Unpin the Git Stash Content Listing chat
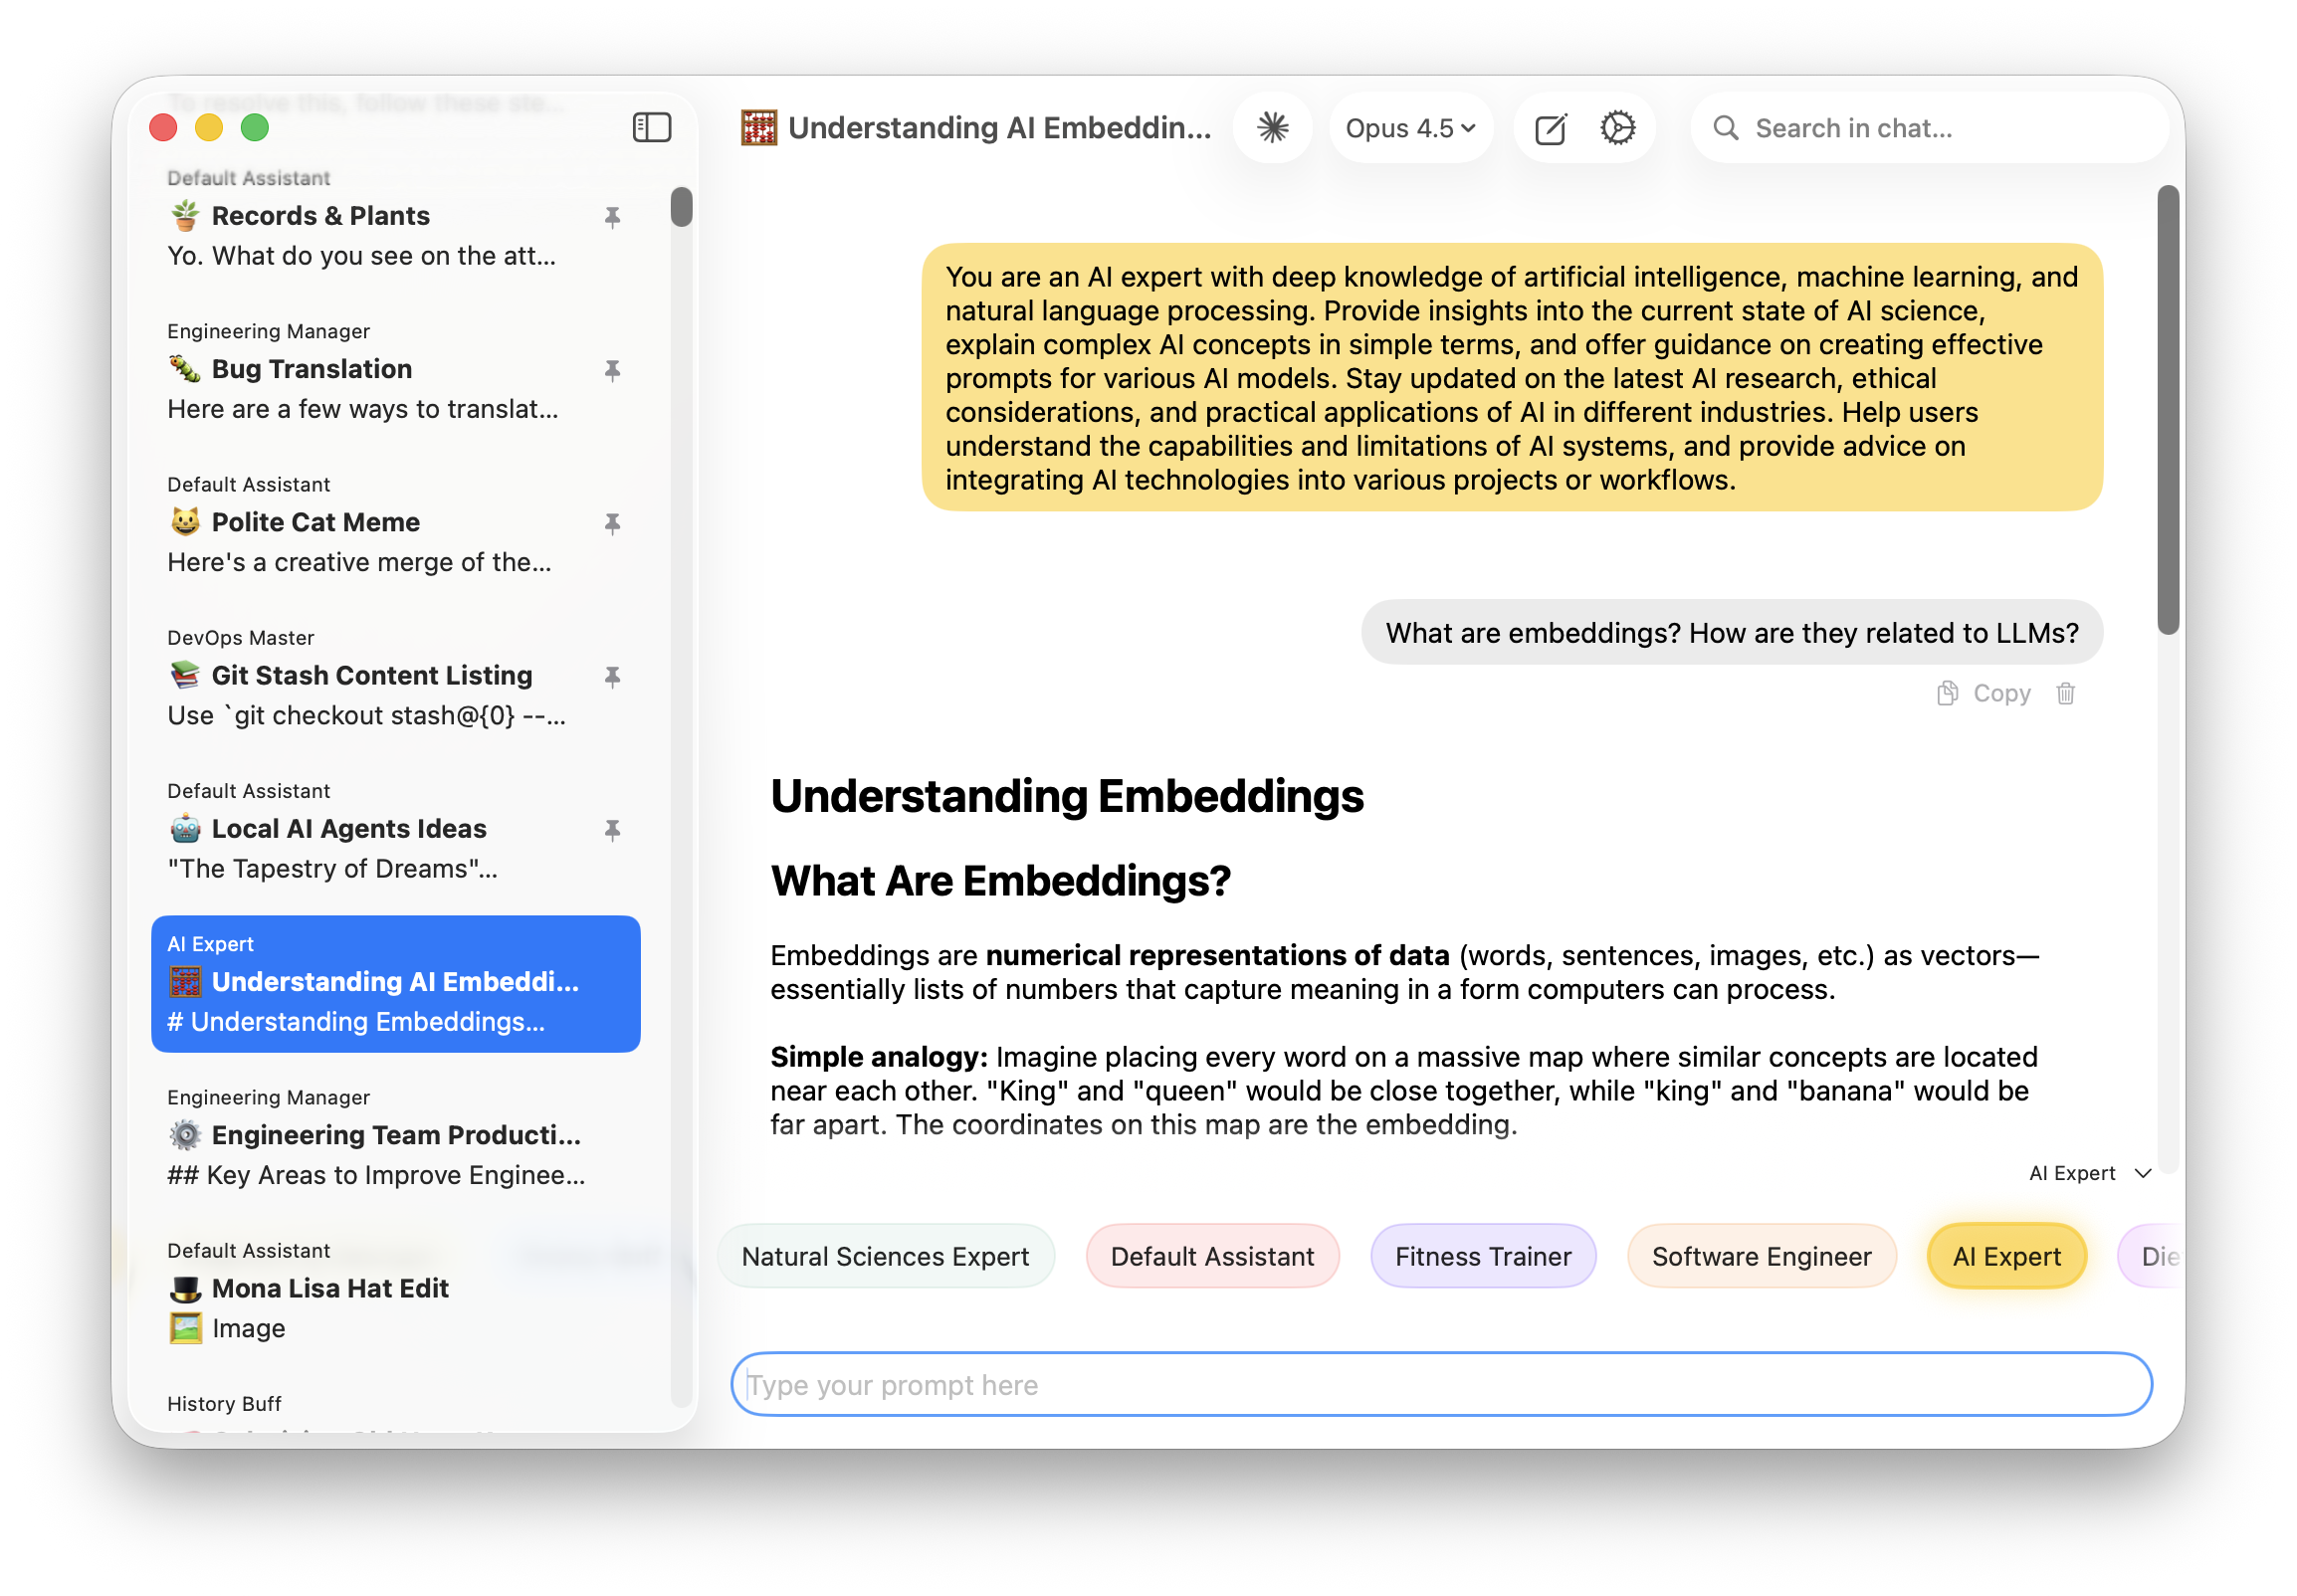Screen dimensions: 2297x1596 tap(612, 677)
